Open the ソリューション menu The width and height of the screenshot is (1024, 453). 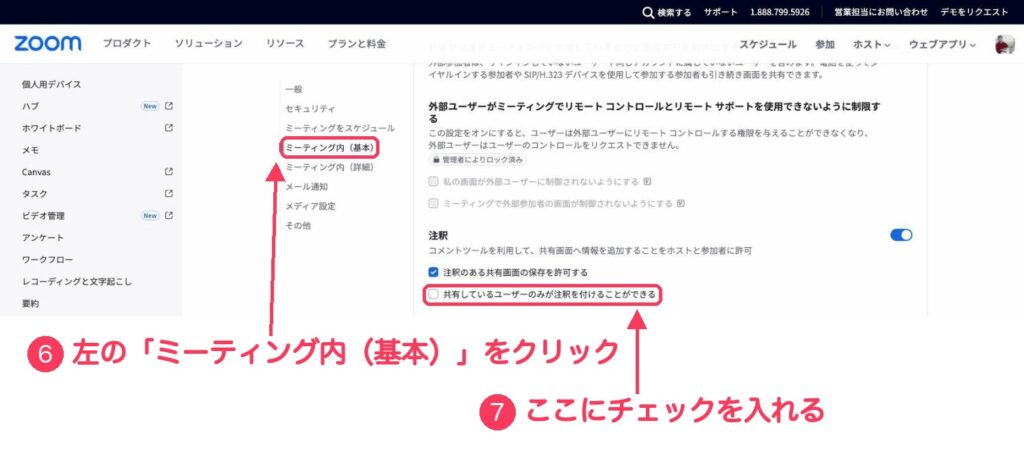pyautogui.click(x=208, y=44)
